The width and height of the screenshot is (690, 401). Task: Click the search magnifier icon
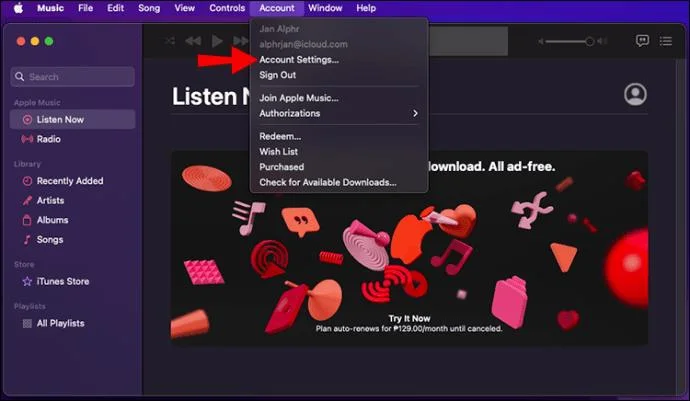pyautogui.click(x=19, y=77)
